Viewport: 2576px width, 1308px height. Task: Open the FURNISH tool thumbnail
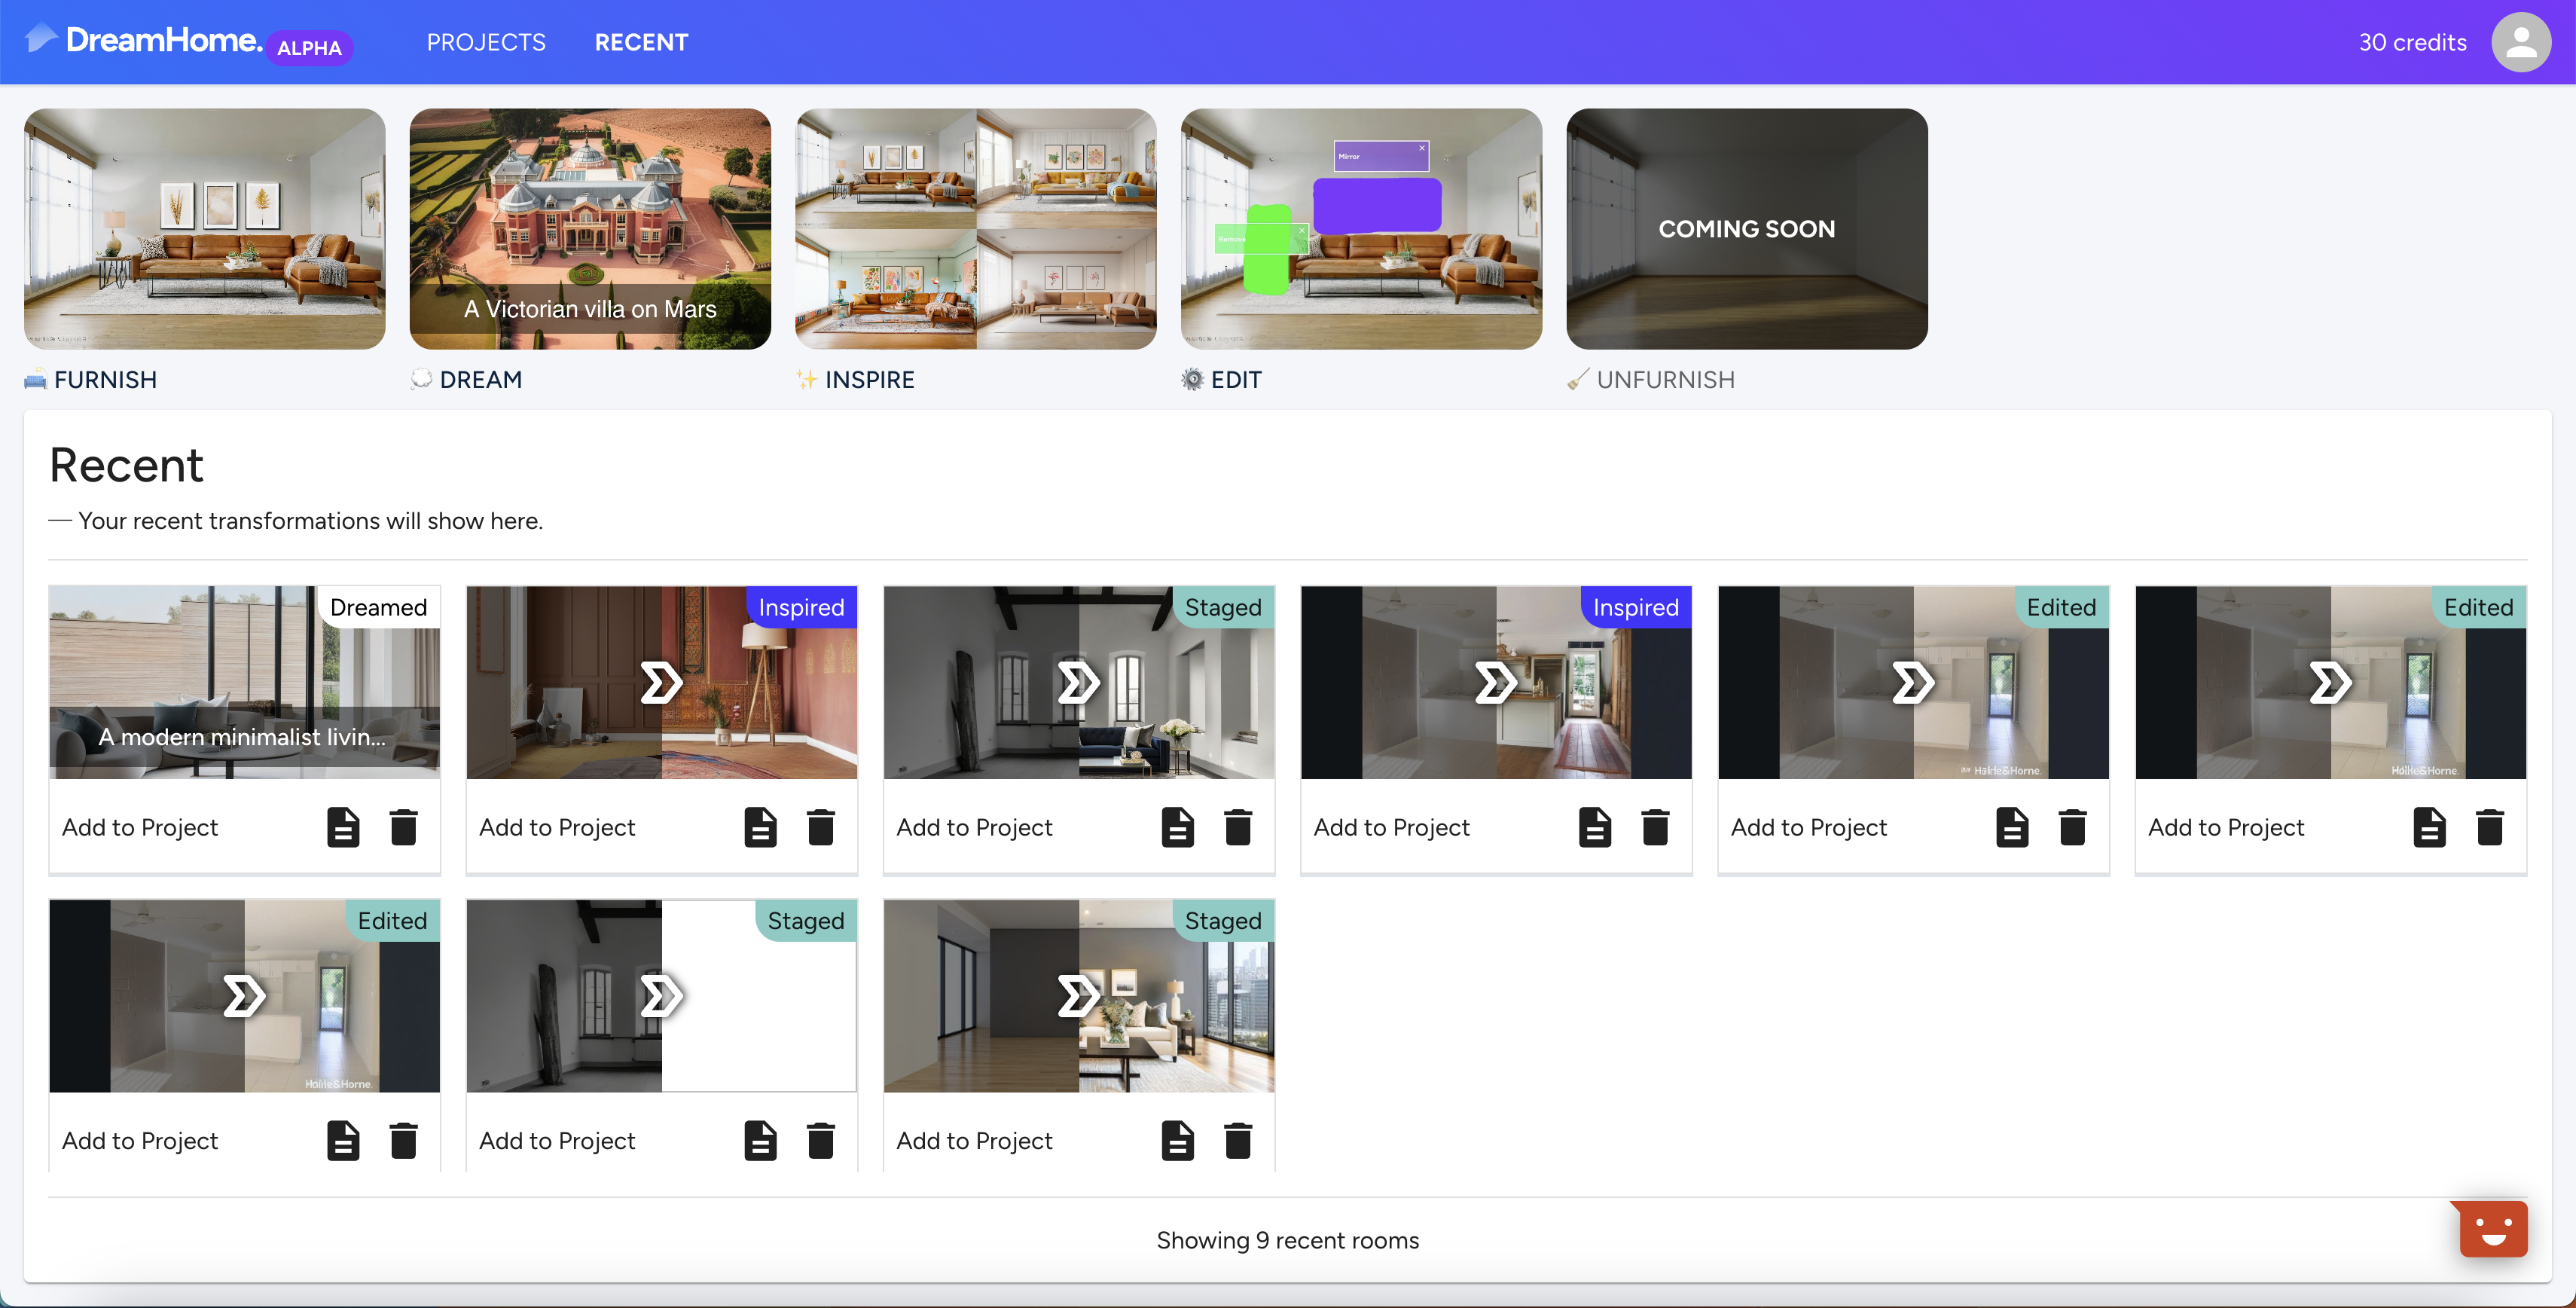(204, 229)
